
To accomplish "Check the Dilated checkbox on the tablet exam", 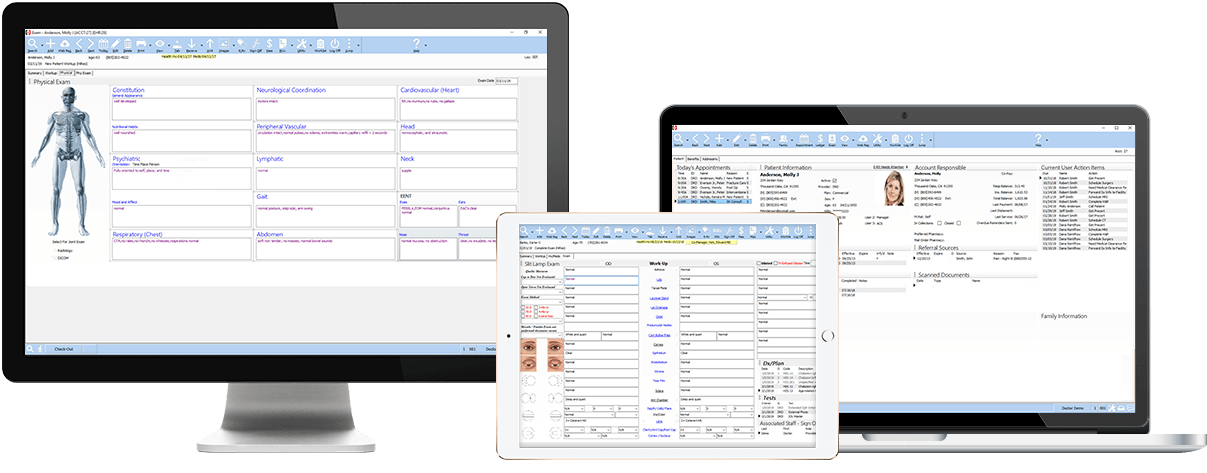I will [x=758, y=264].
